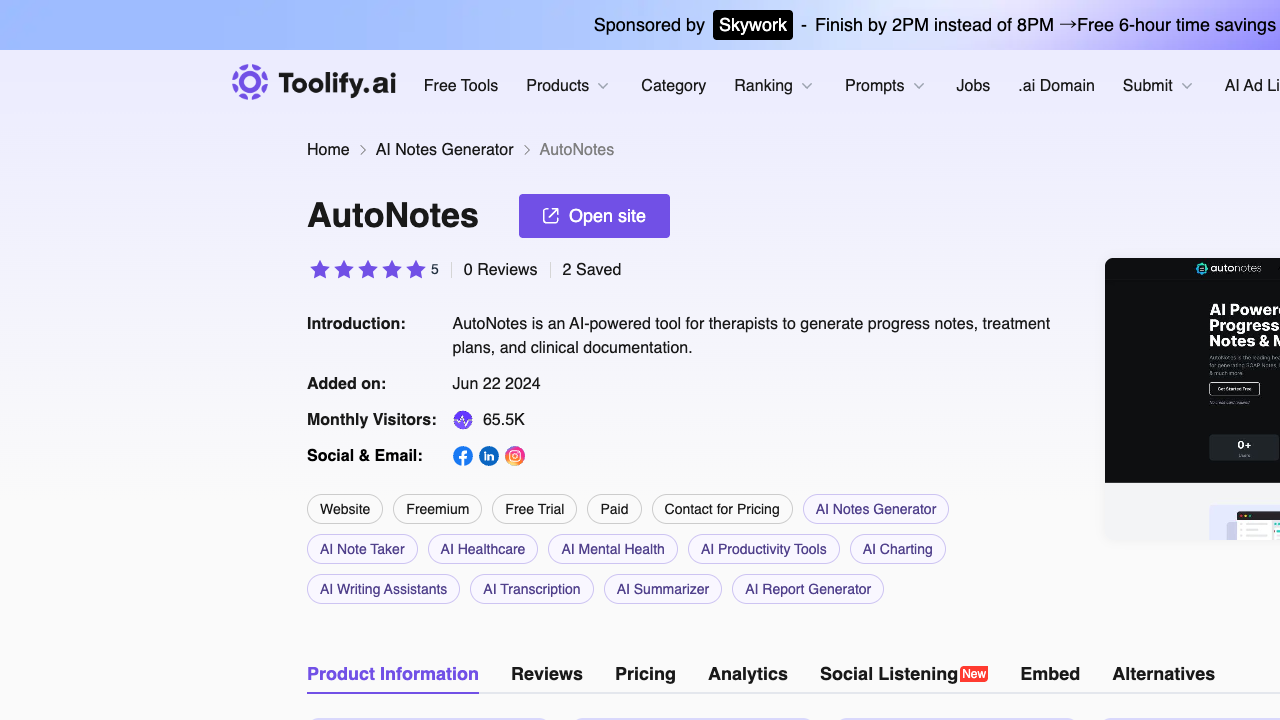Click the AI Healthcare tag
The image size is (1280, 720).
483,549
